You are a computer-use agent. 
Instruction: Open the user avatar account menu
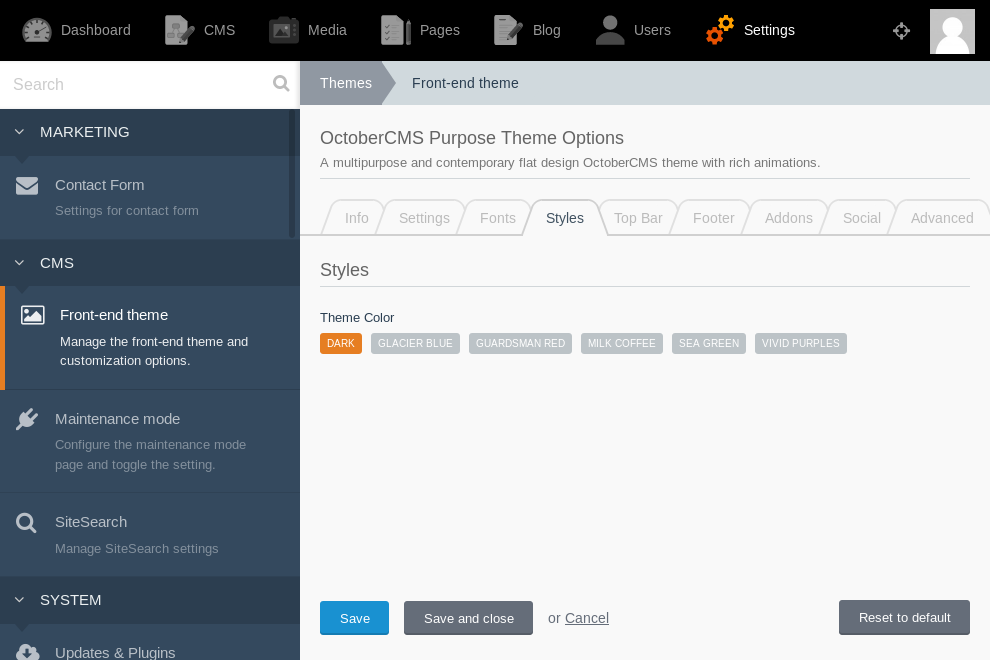tap(952, 32)
